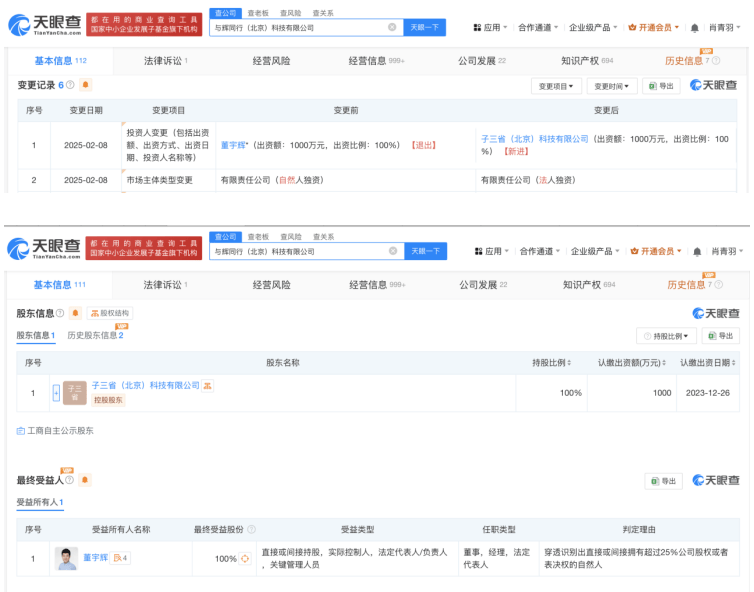
Task: Click the help icon beside 最终受益人
Action: [x=69, y=480]
